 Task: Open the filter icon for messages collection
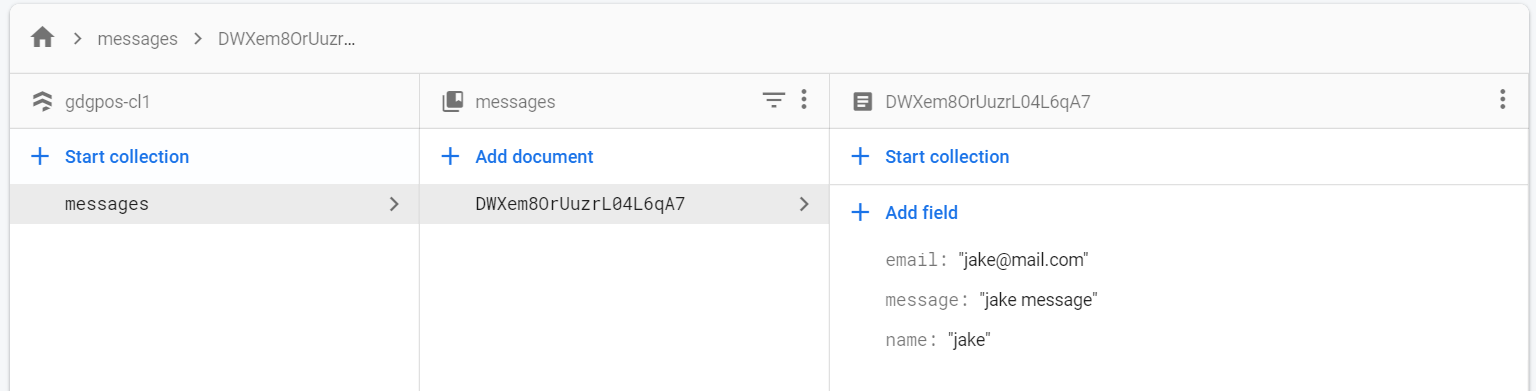tap(774, 100)
